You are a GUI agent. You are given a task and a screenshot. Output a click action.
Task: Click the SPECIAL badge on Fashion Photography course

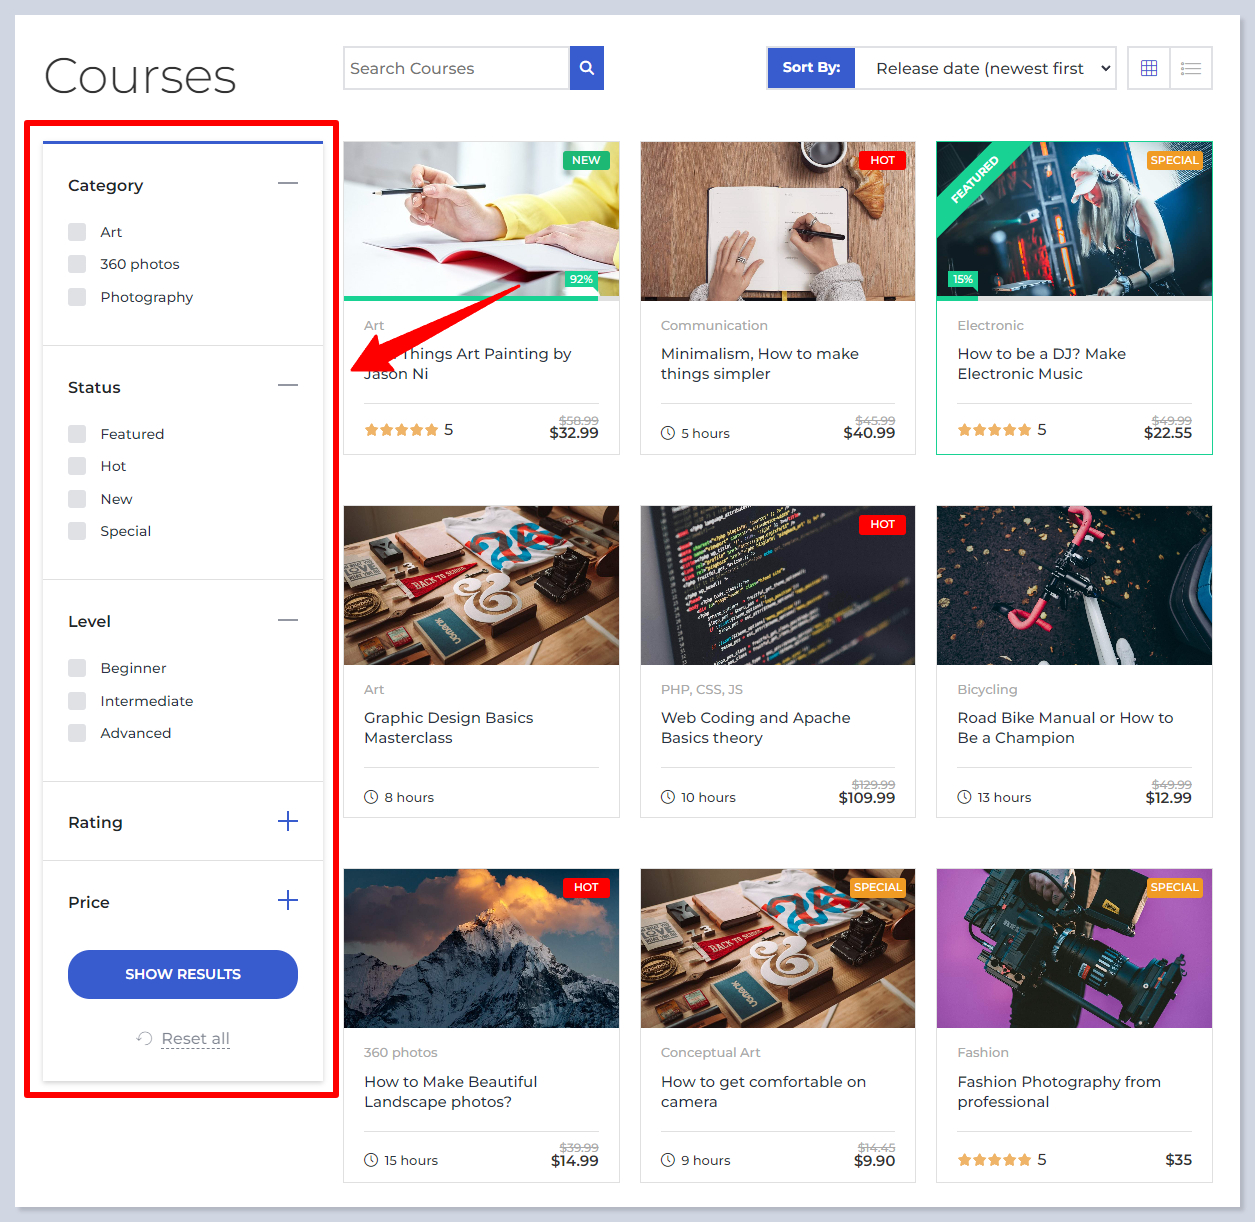(1174, 887)
